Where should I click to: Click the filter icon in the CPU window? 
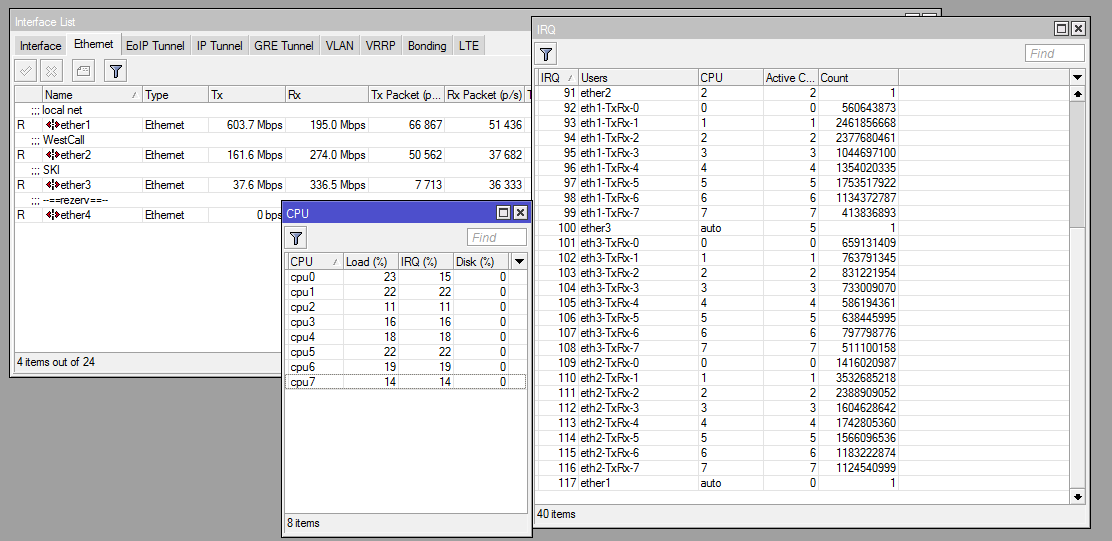(296, 237)
